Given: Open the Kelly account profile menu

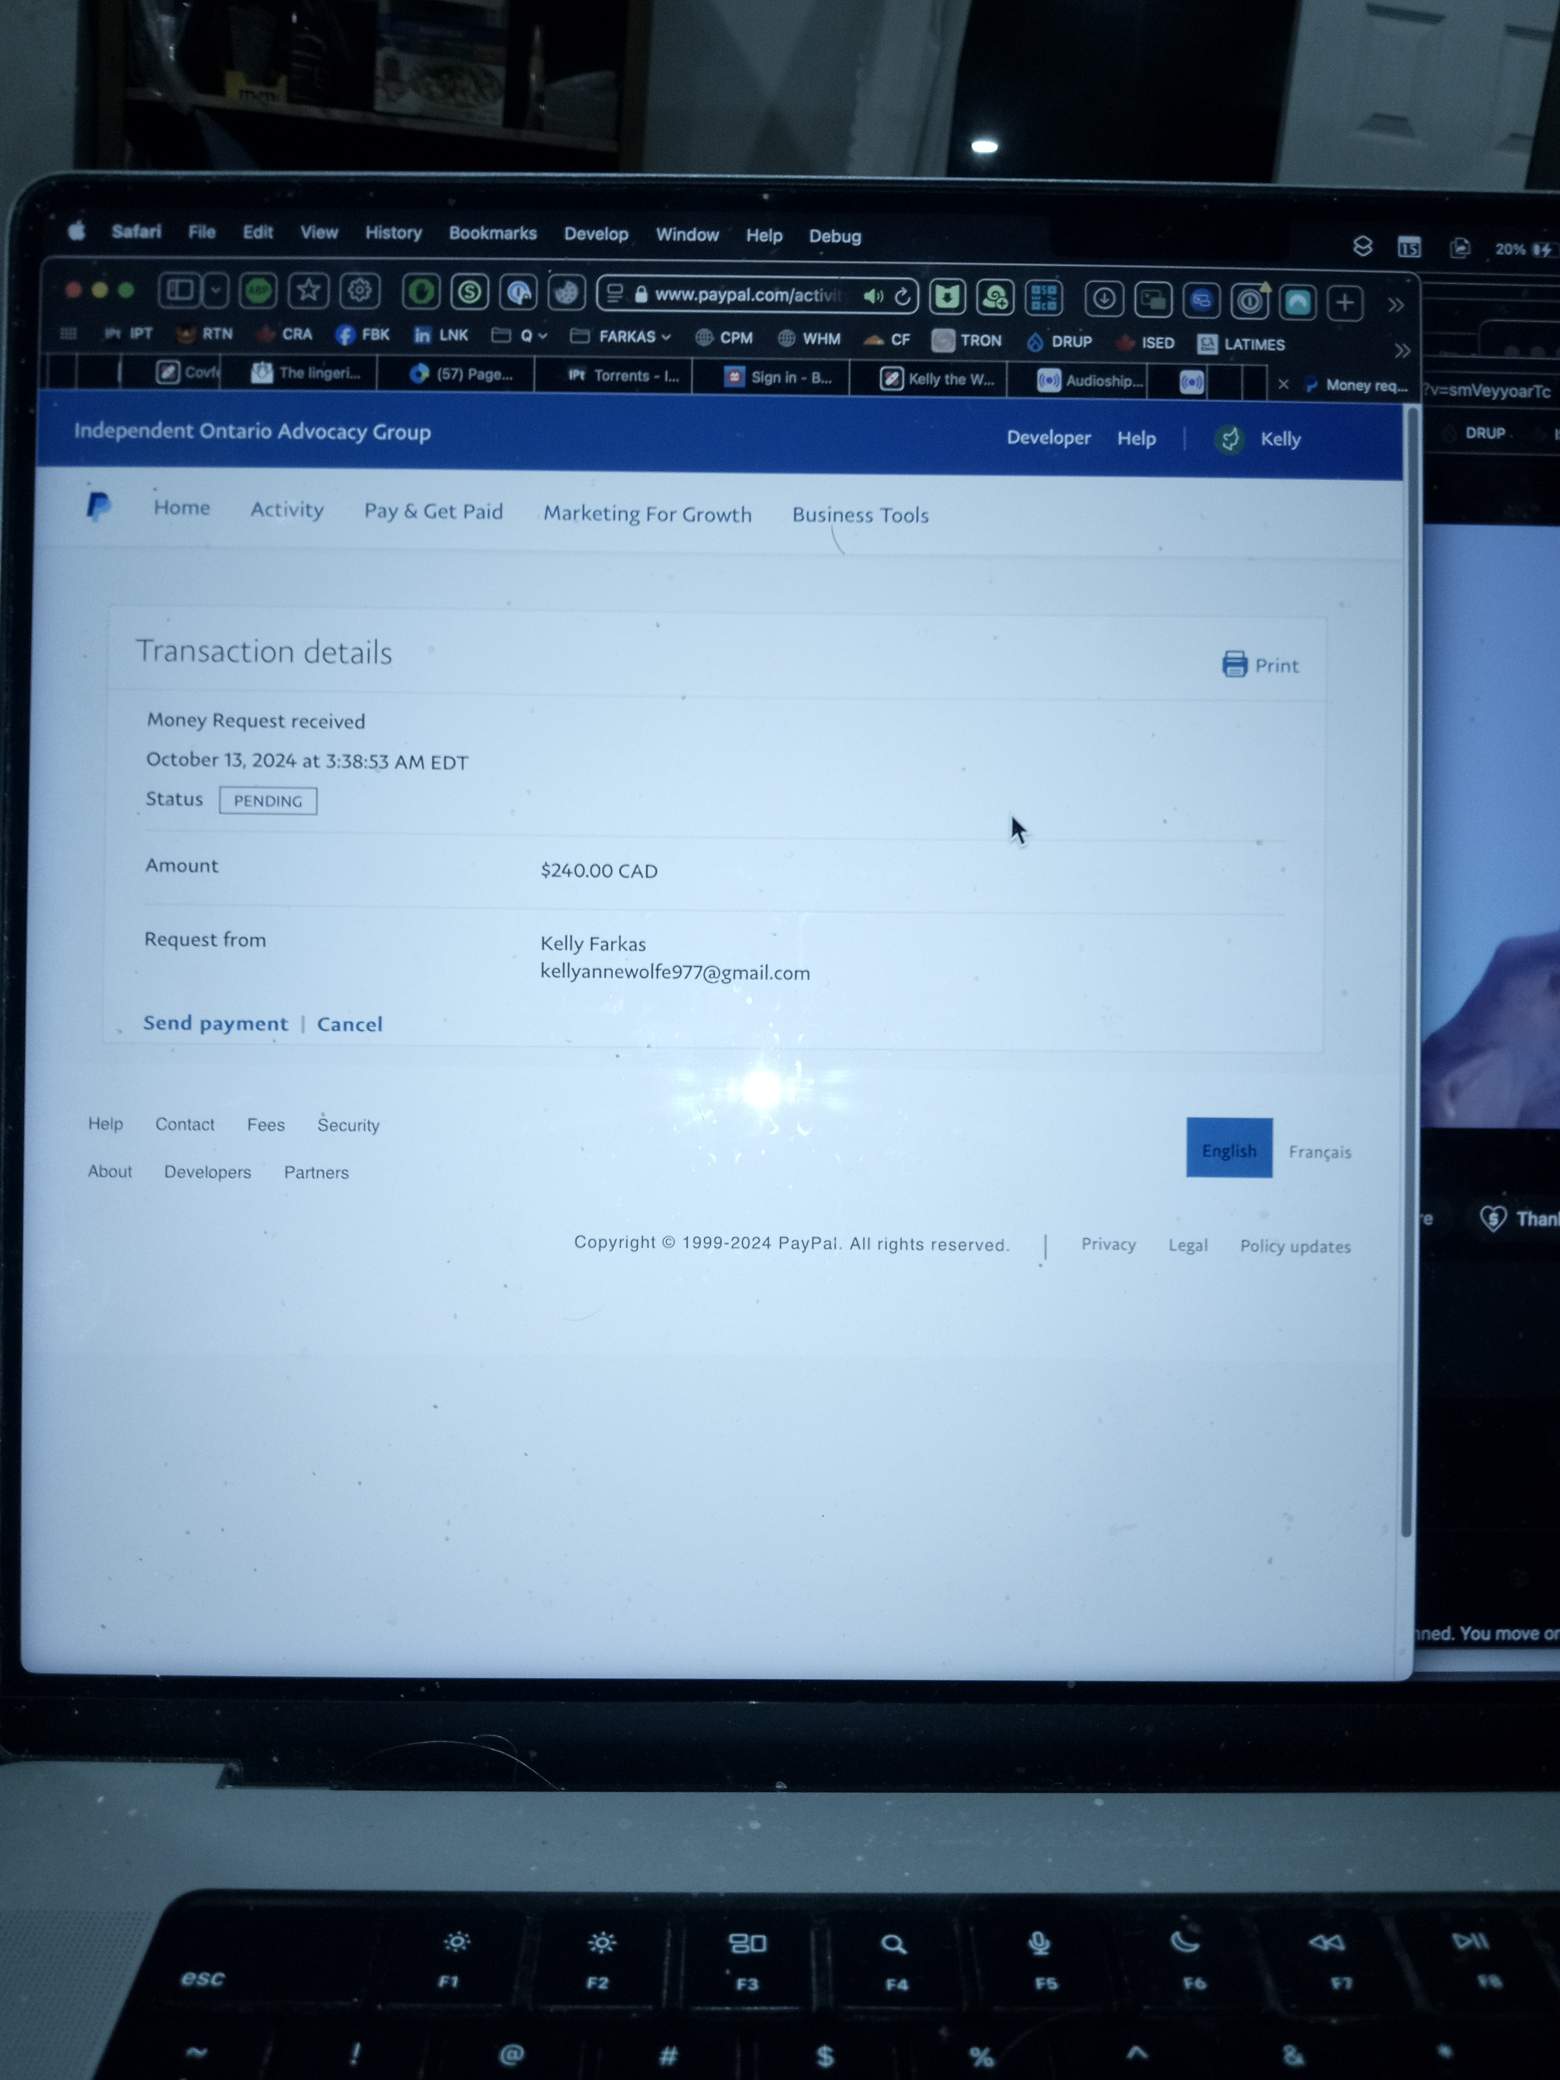Looking at the screenshot, I should [x=1258, y=439].
